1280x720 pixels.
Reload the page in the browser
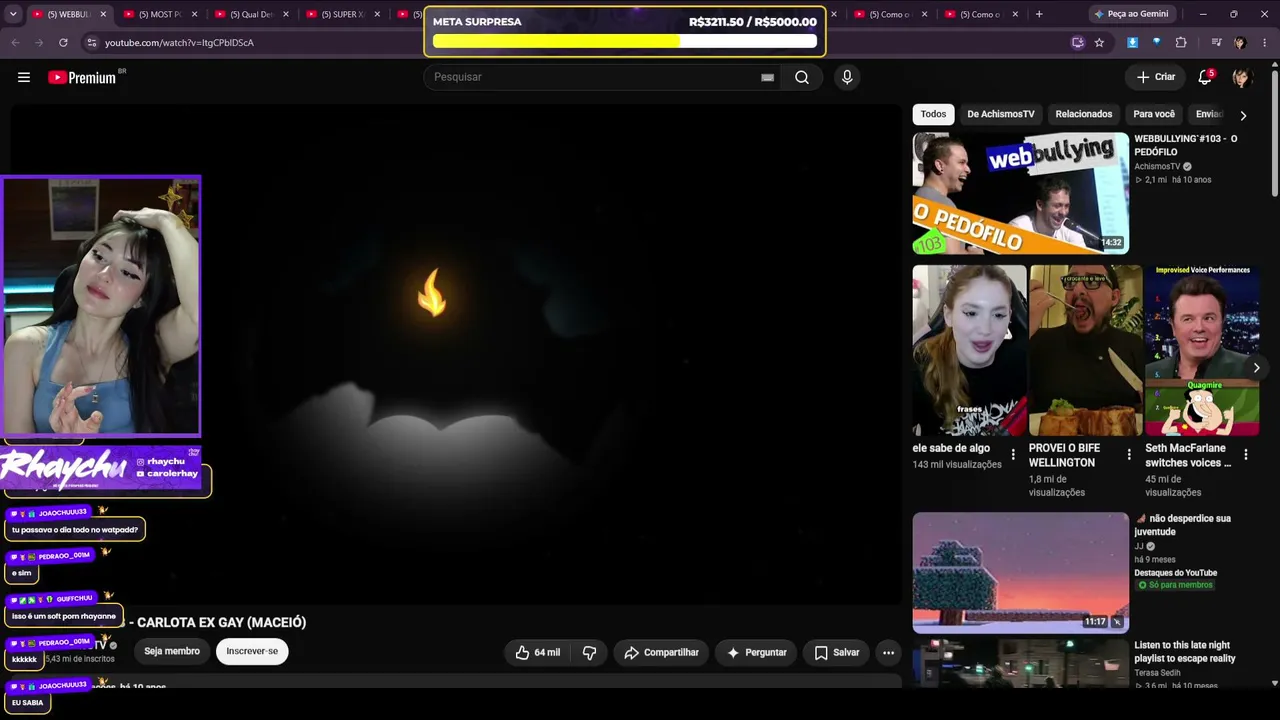point(63,43)
